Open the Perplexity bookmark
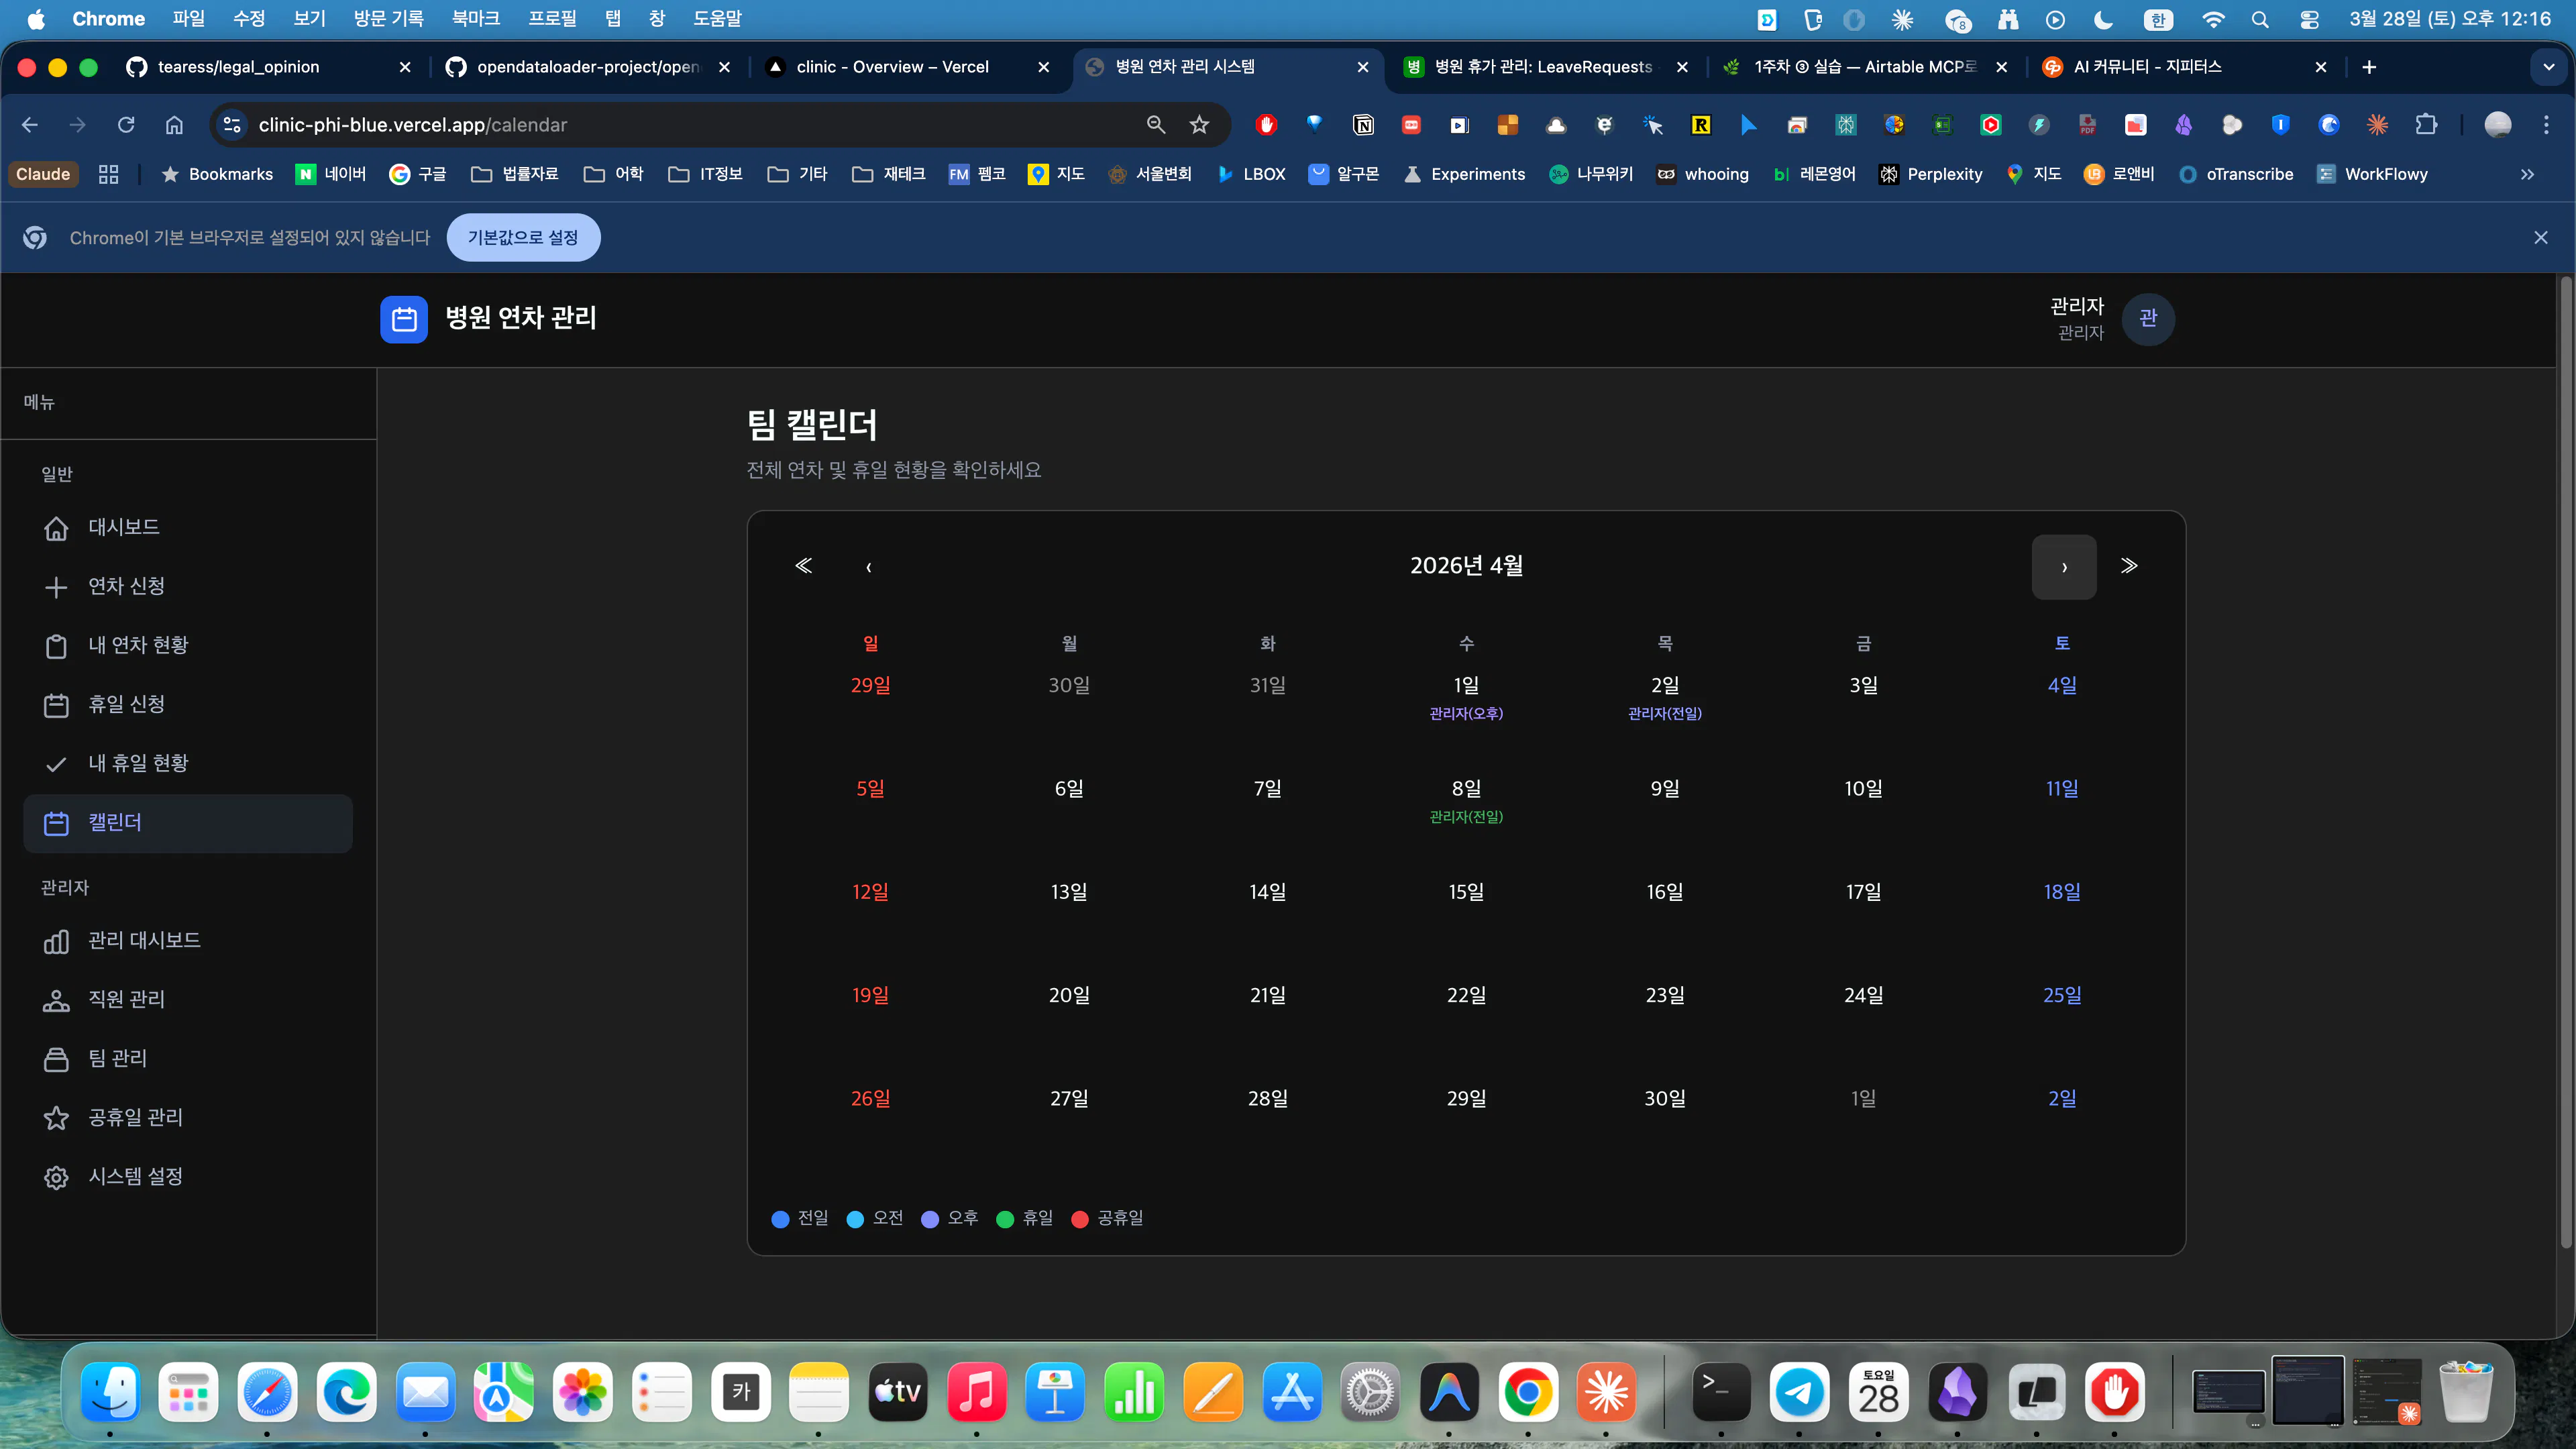2576x1449 pixels. 1931,174
